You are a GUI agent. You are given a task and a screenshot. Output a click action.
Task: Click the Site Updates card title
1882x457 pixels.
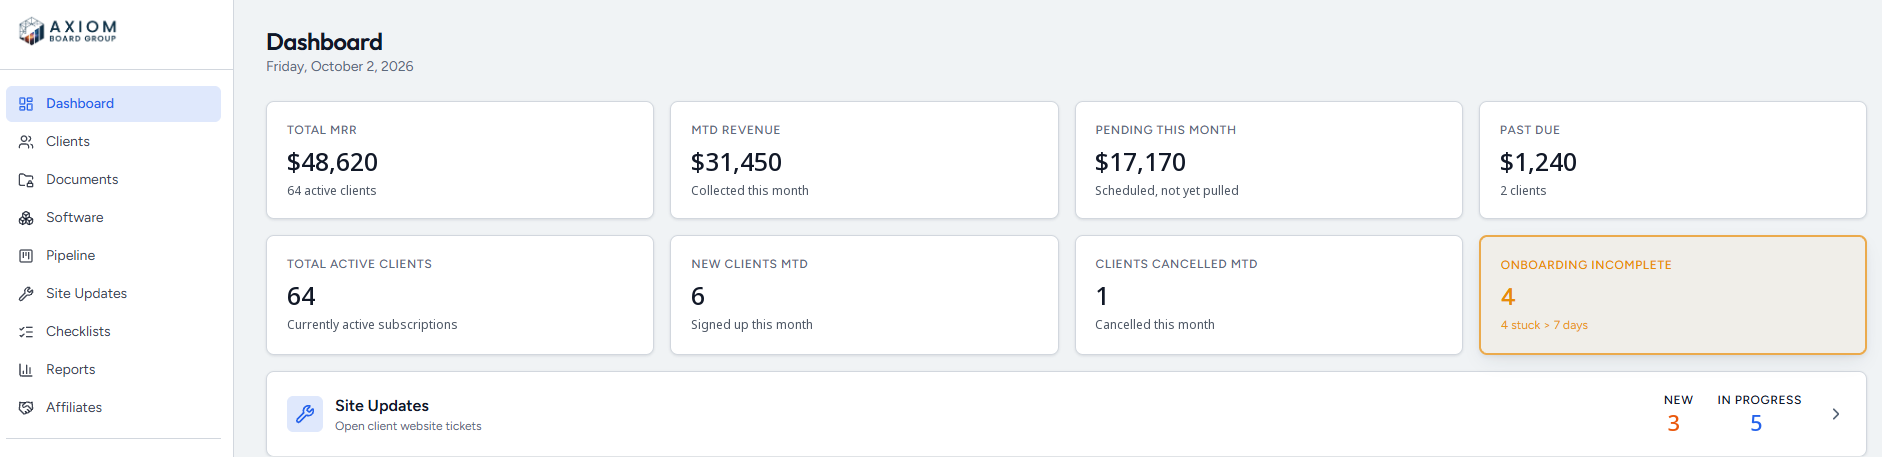382,406
